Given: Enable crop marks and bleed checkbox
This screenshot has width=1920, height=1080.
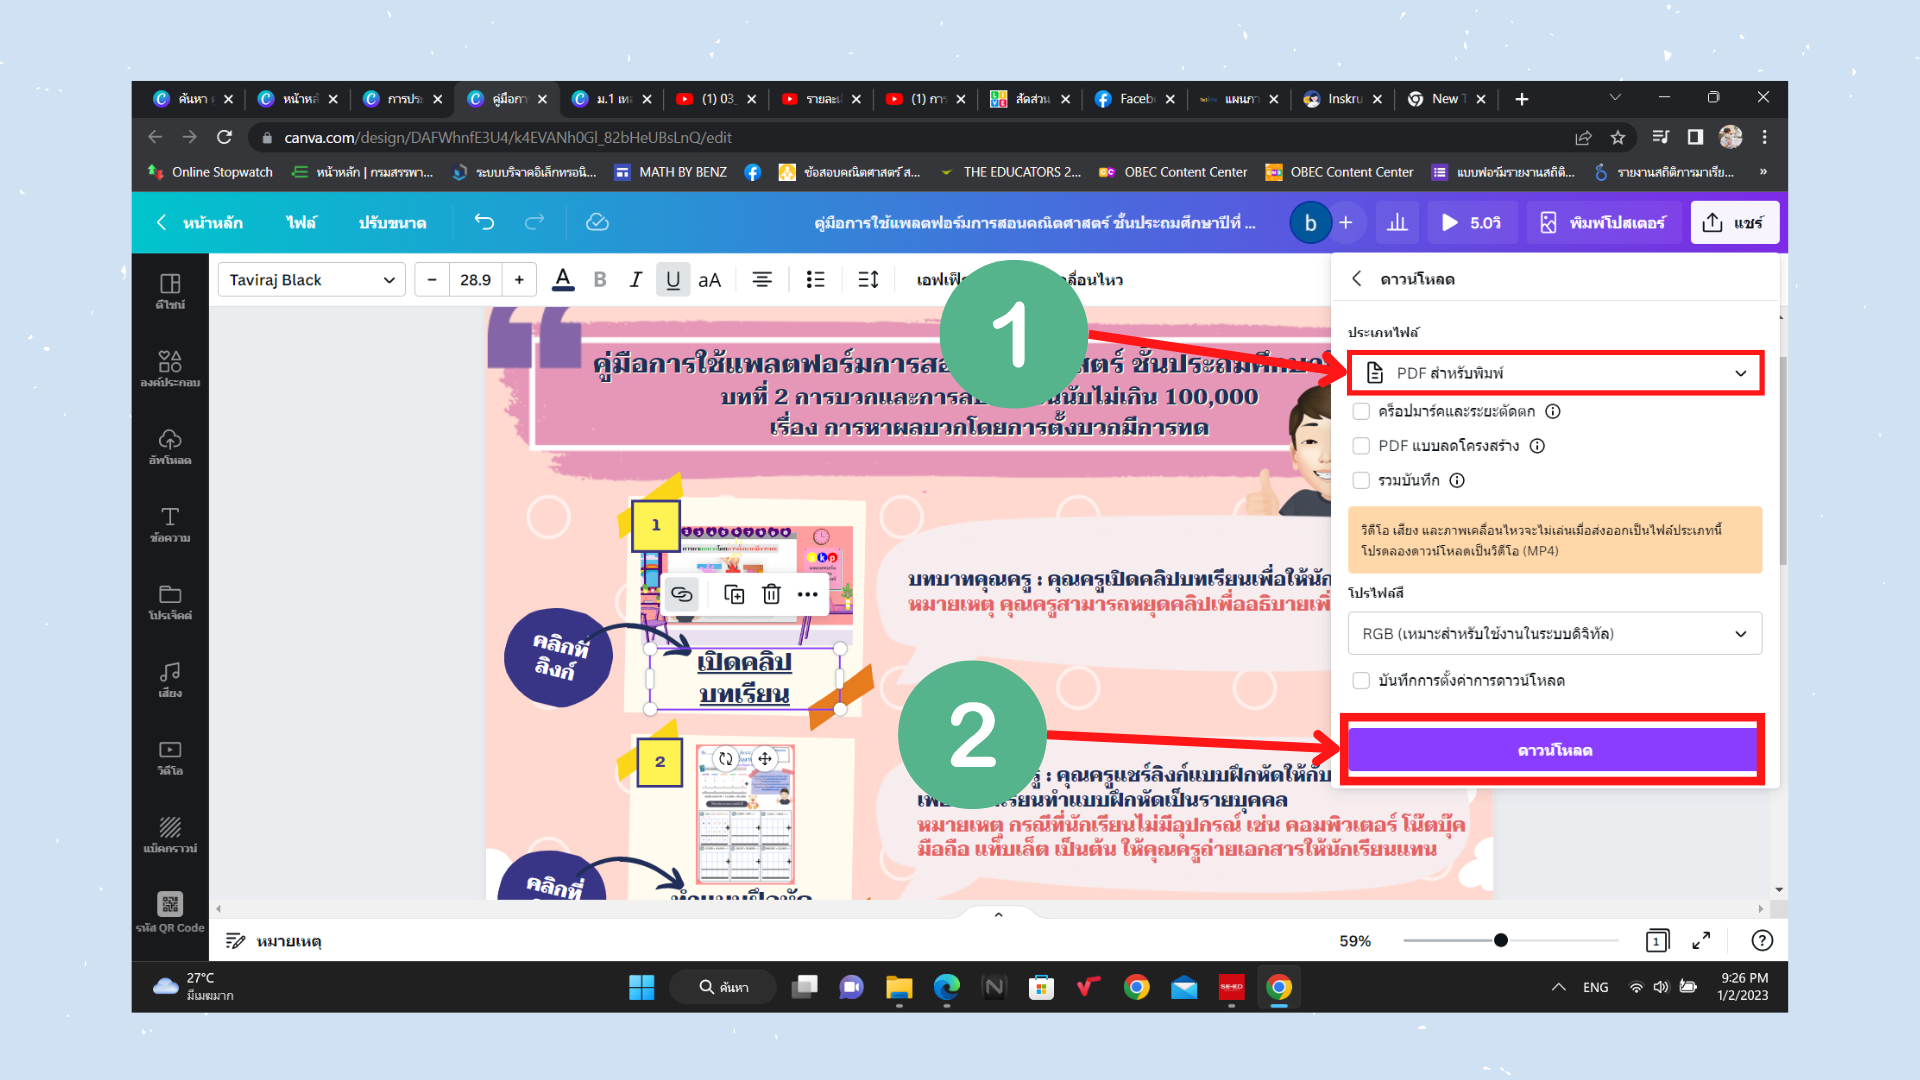Looking at the screenshot, I should tap(1361, 411).
